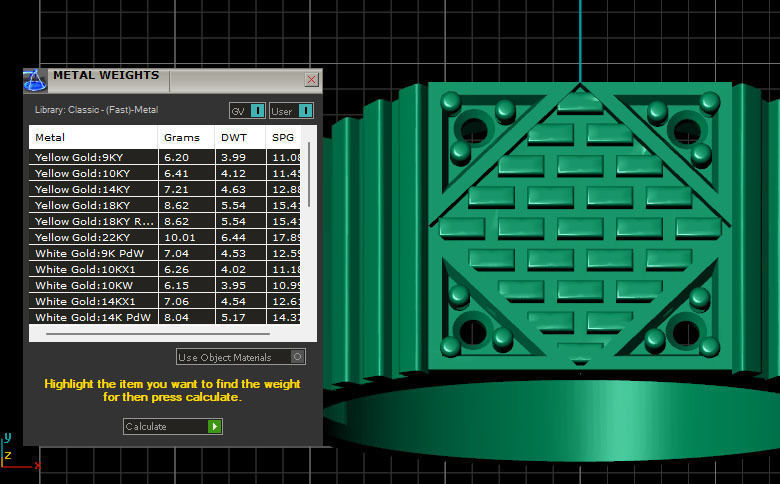
Task: Click the 4.12 DWT cell
Action: (x=240, y=173)
